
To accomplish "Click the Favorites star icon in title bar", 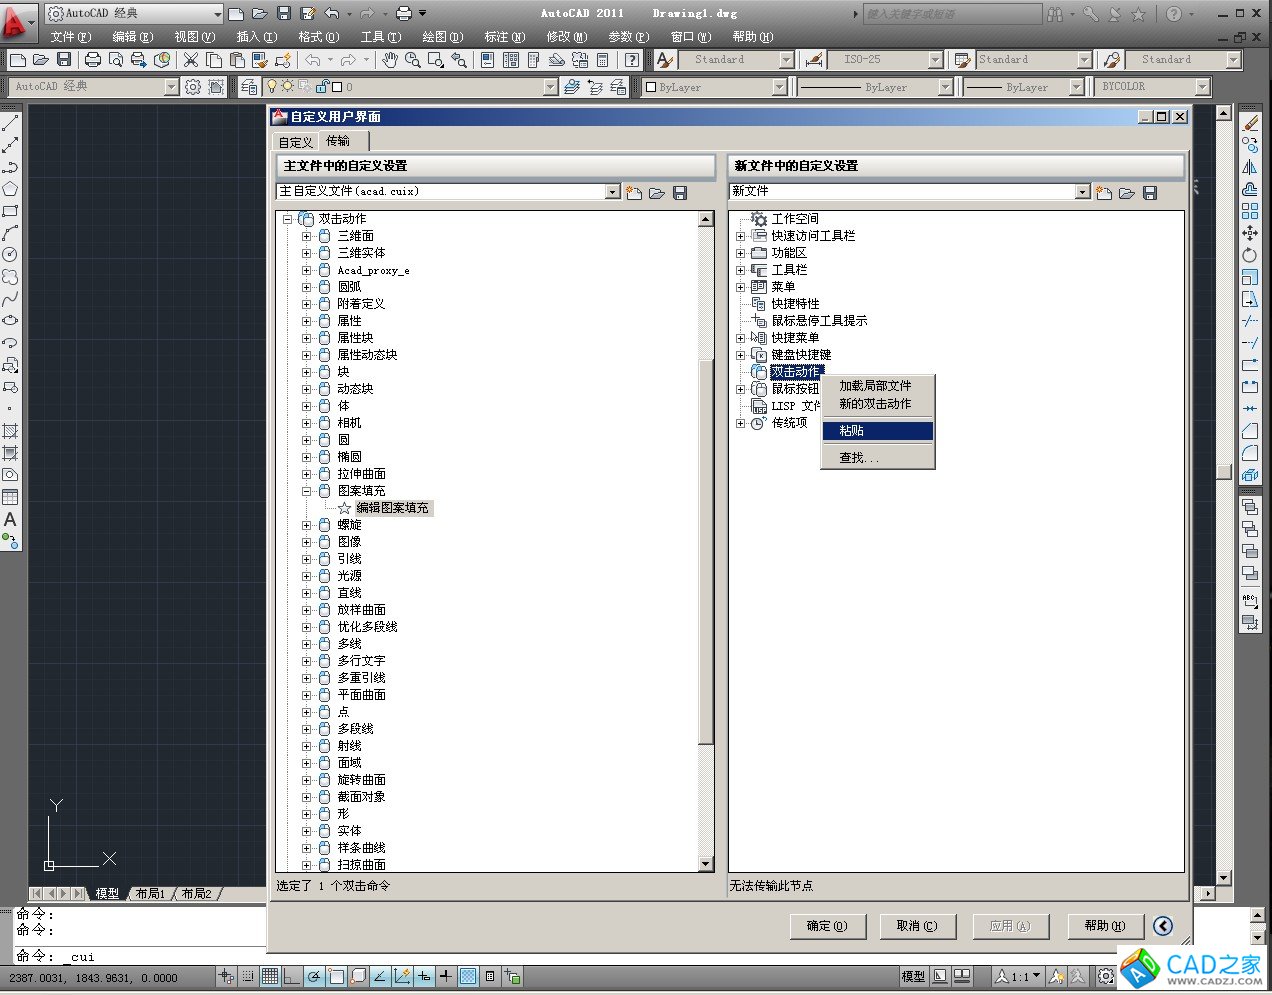I will 1138,14.
